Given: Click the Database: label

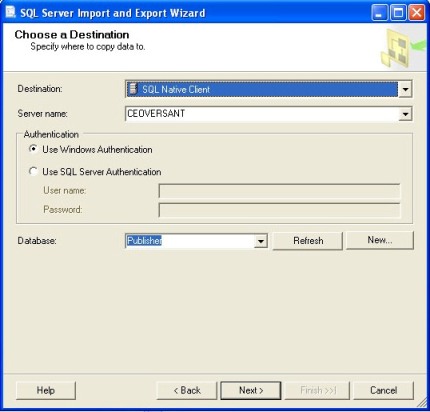Looking at the screenshot, I should [x=37, y=241].
